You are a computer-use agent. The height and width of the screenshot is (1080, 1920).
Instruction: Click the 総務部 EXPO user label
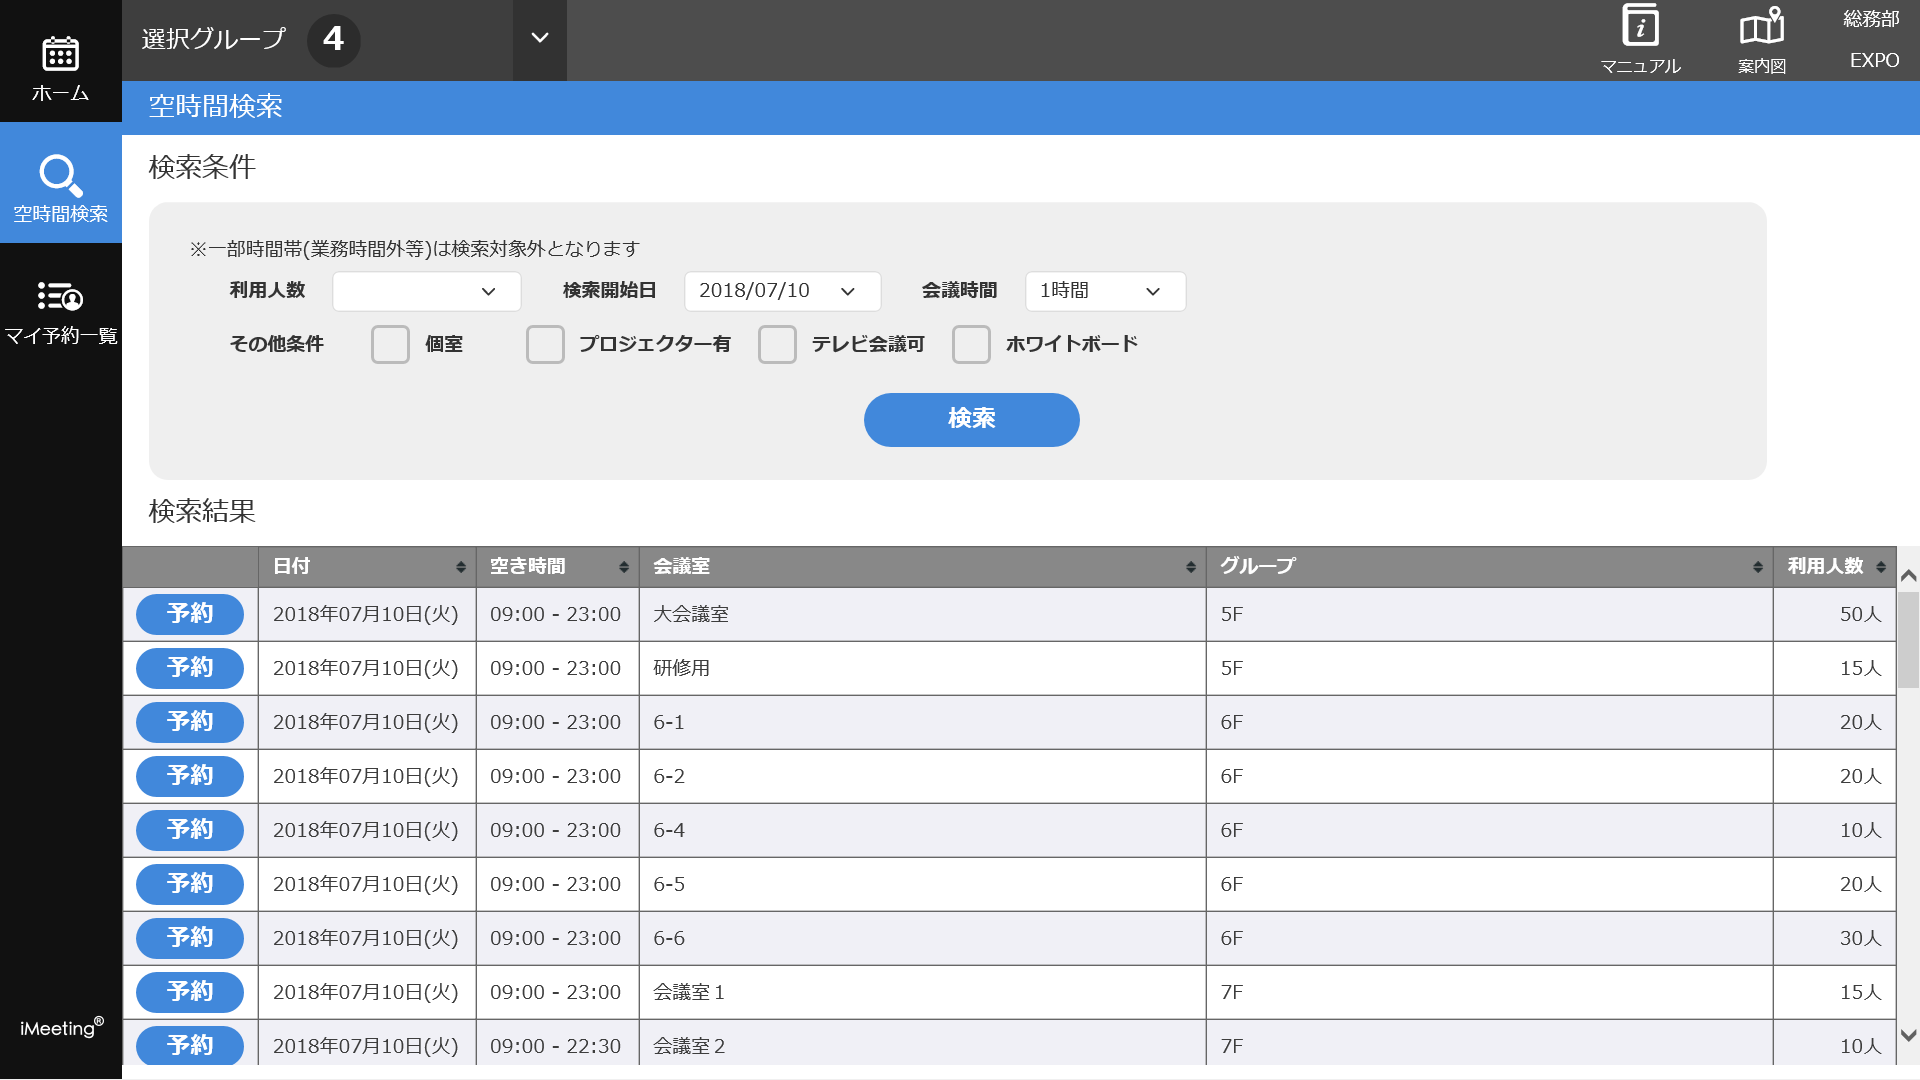[1872, 39]
